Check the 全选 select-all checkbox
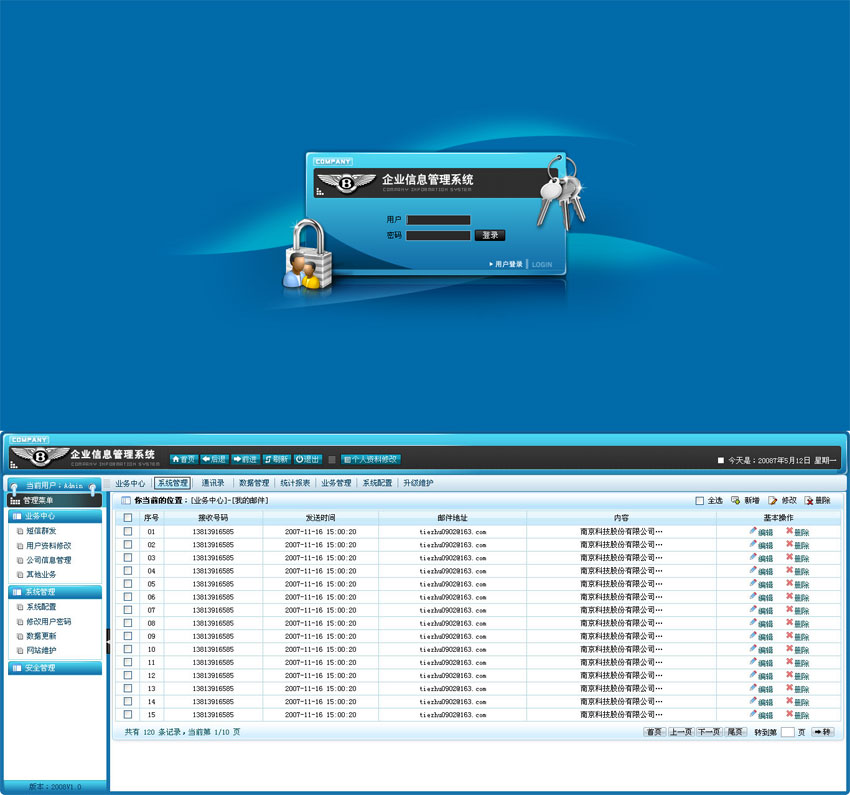850x795 pixels. 700,501
